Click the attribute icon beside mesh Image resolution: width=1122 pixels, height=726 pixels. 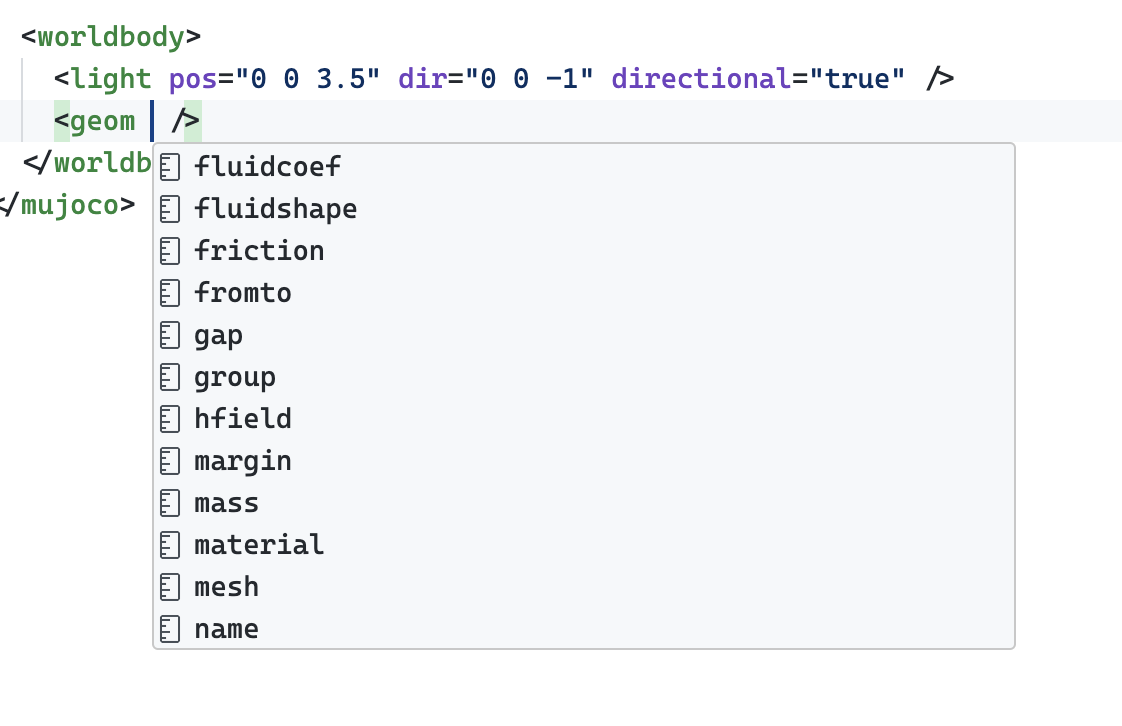coord(170,586)
